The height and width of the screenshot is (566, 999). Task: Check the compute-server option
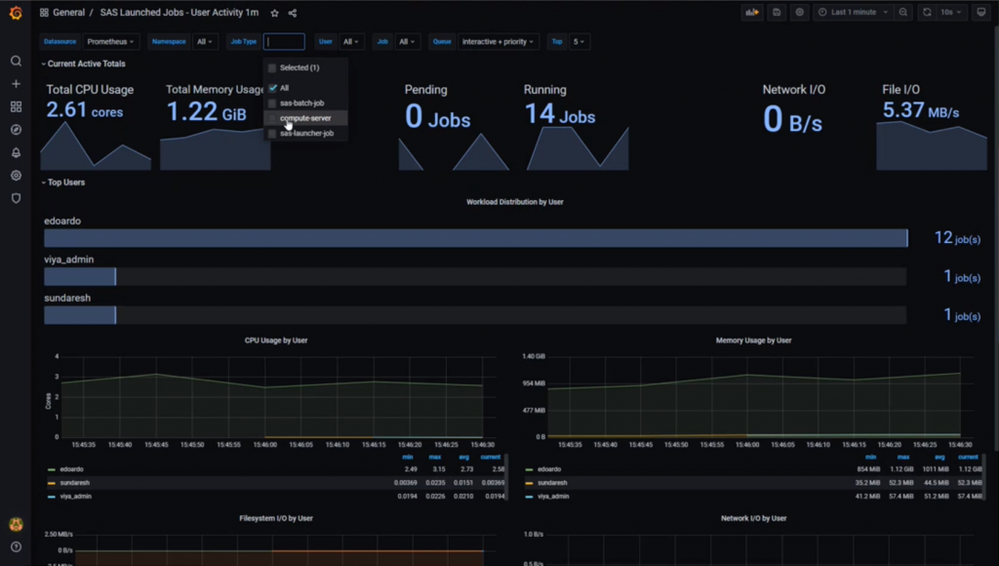(272, 119)
